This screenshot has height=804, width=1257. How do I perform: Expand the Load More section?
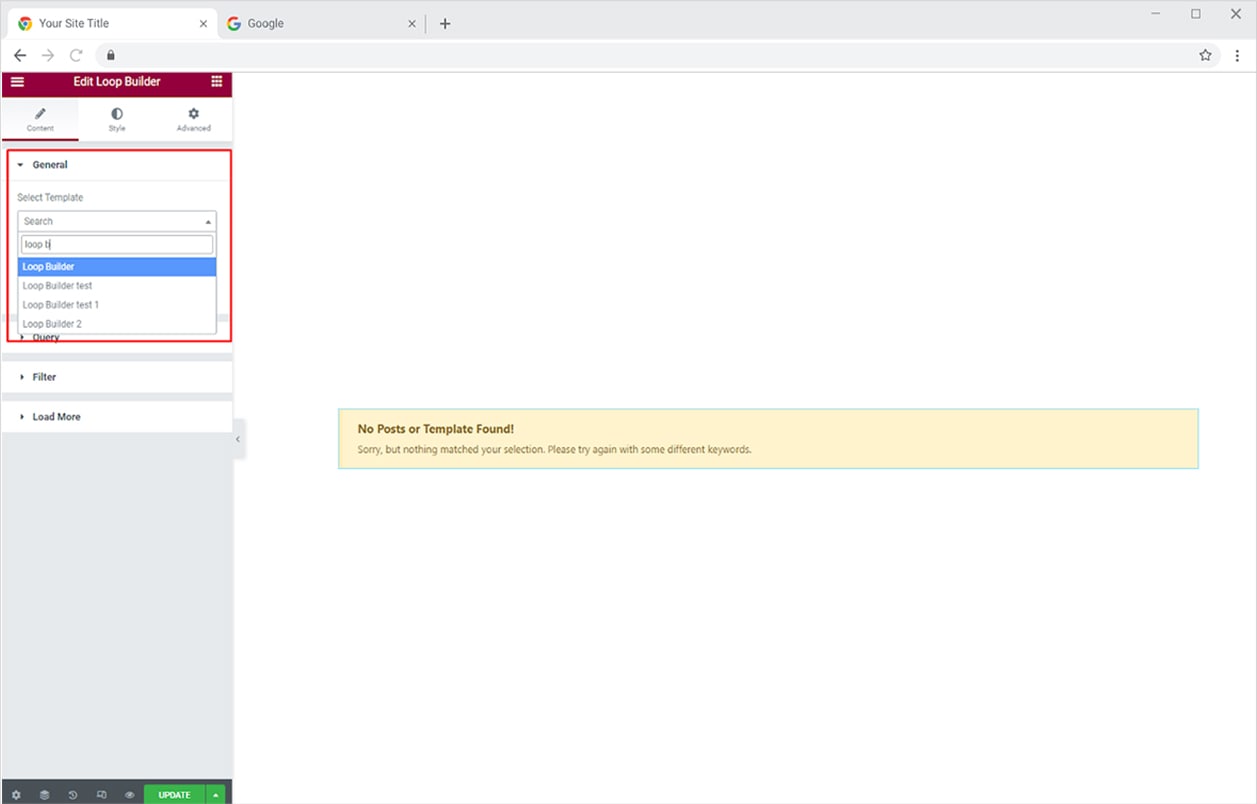[x=56, y=417]
